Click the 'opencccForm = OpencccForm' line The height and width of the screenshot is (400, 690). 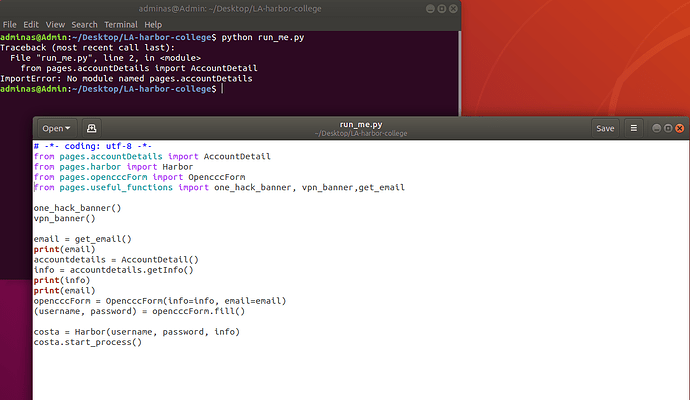160,301
